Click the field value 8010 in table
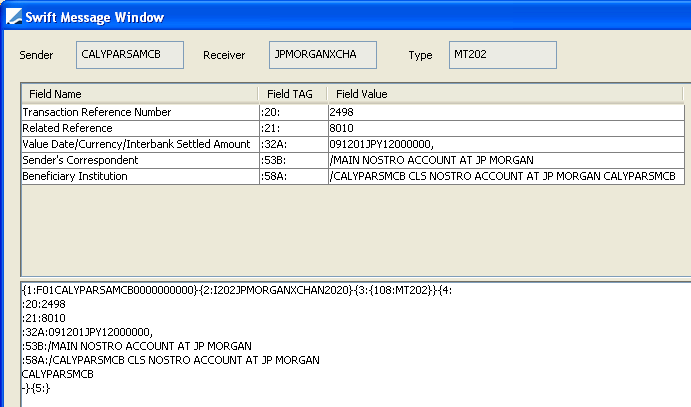 (506, 128)
